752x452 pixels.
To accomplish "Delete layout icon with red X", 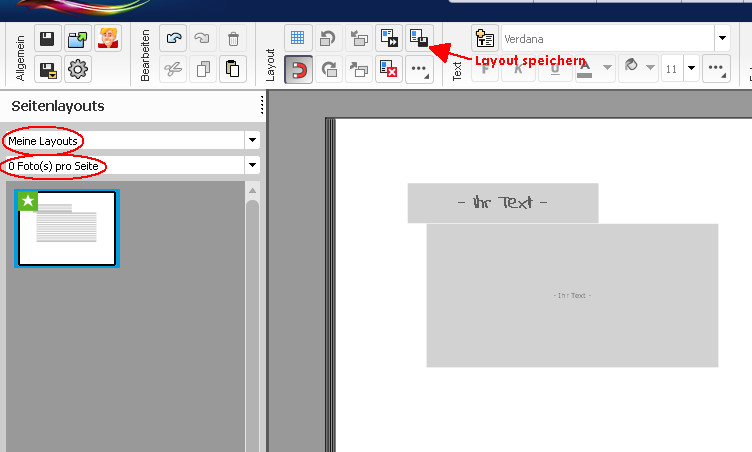I will tap(389, 70).
